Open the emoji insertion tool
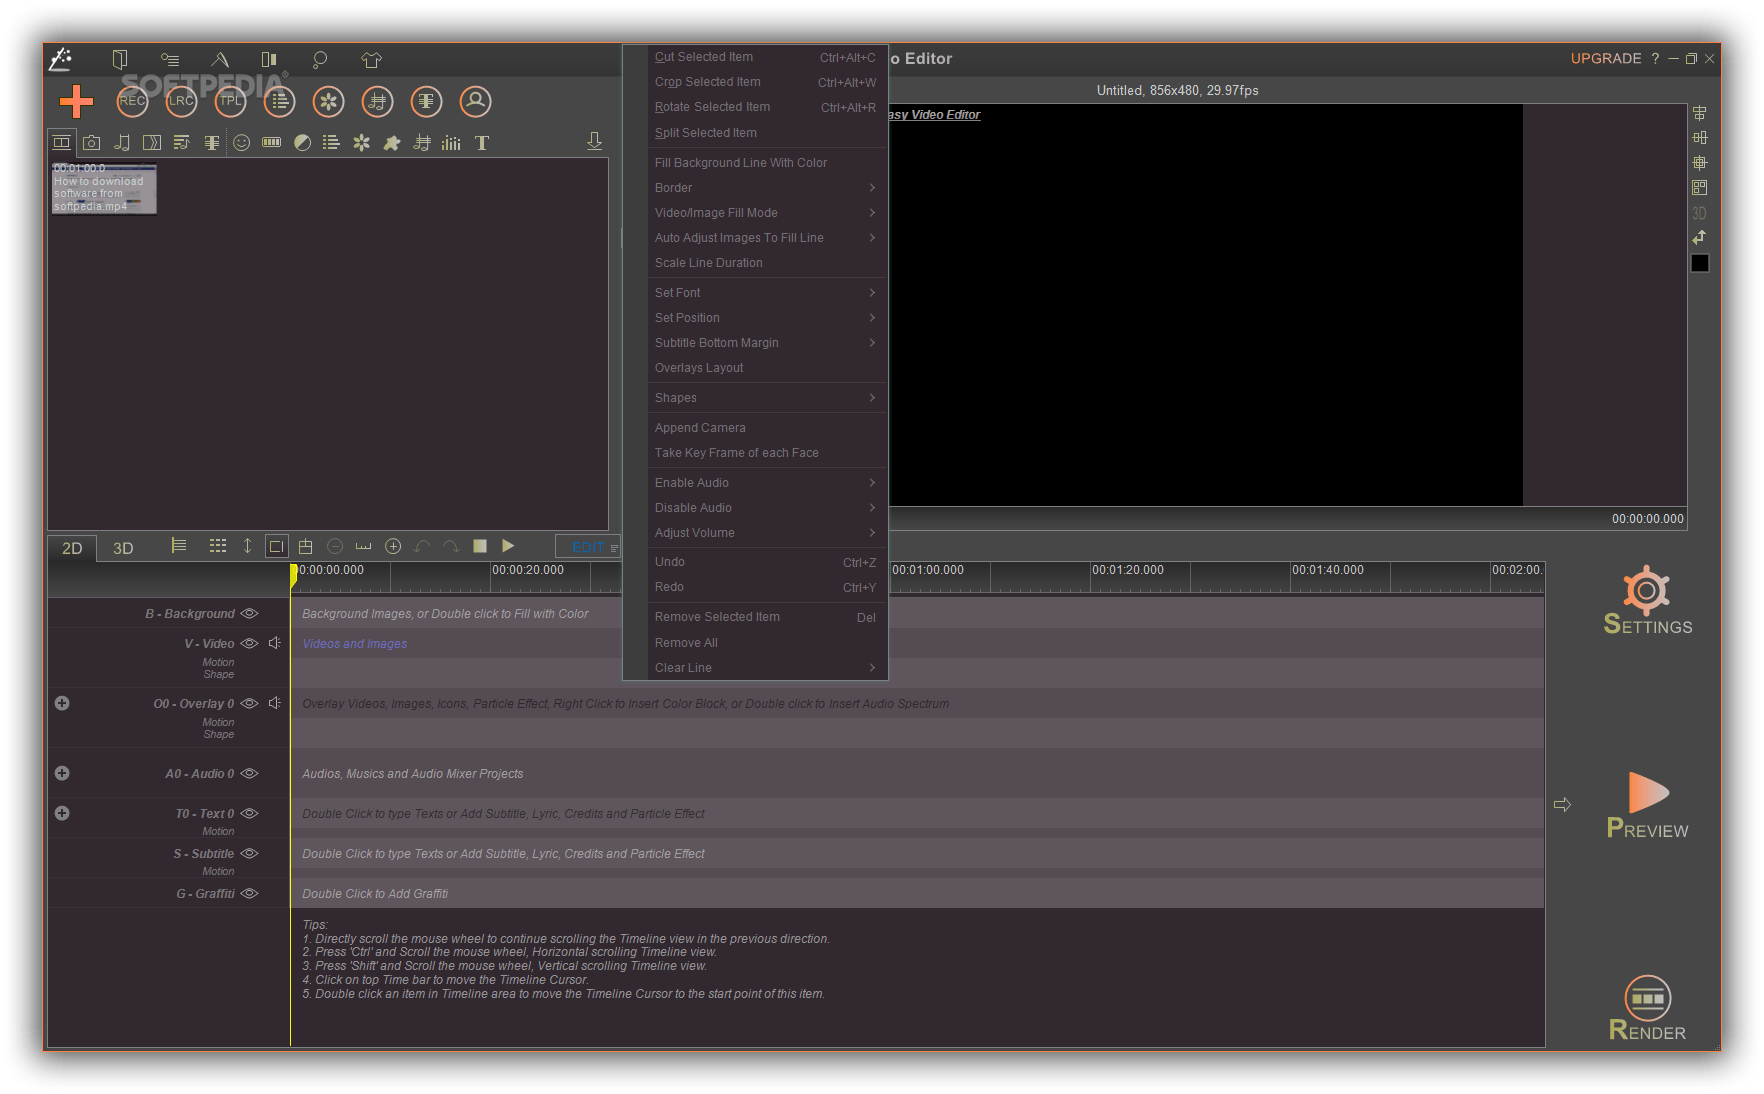This screenshot has width=1764, height=1094. (241, 143)
